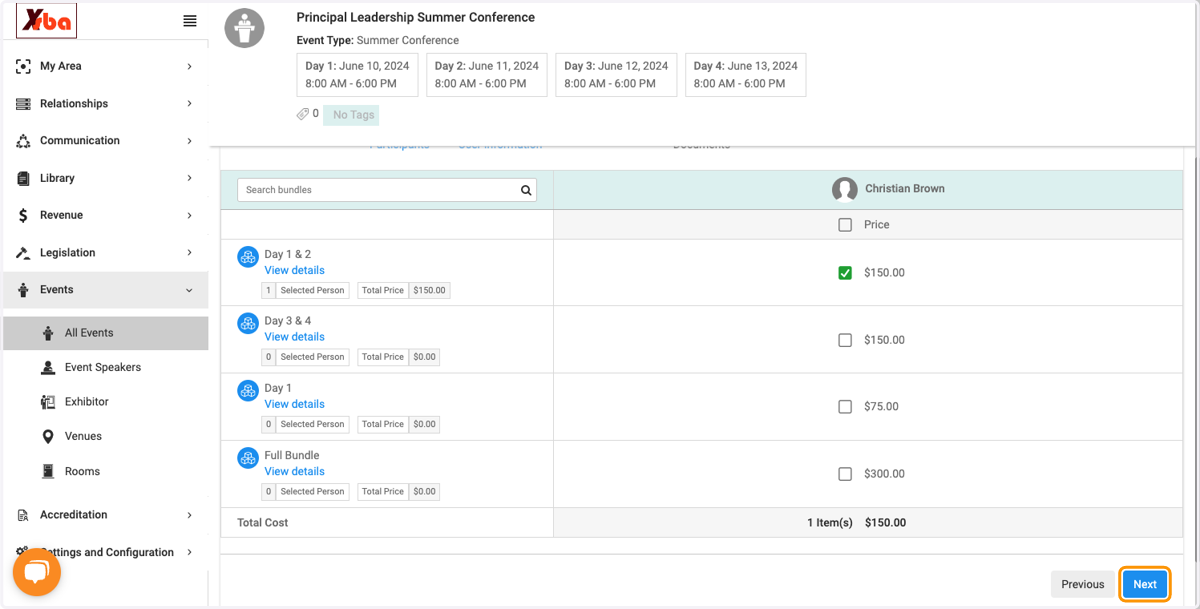
Task: Click the Library book icon
Action: click(x=23, y=178)
